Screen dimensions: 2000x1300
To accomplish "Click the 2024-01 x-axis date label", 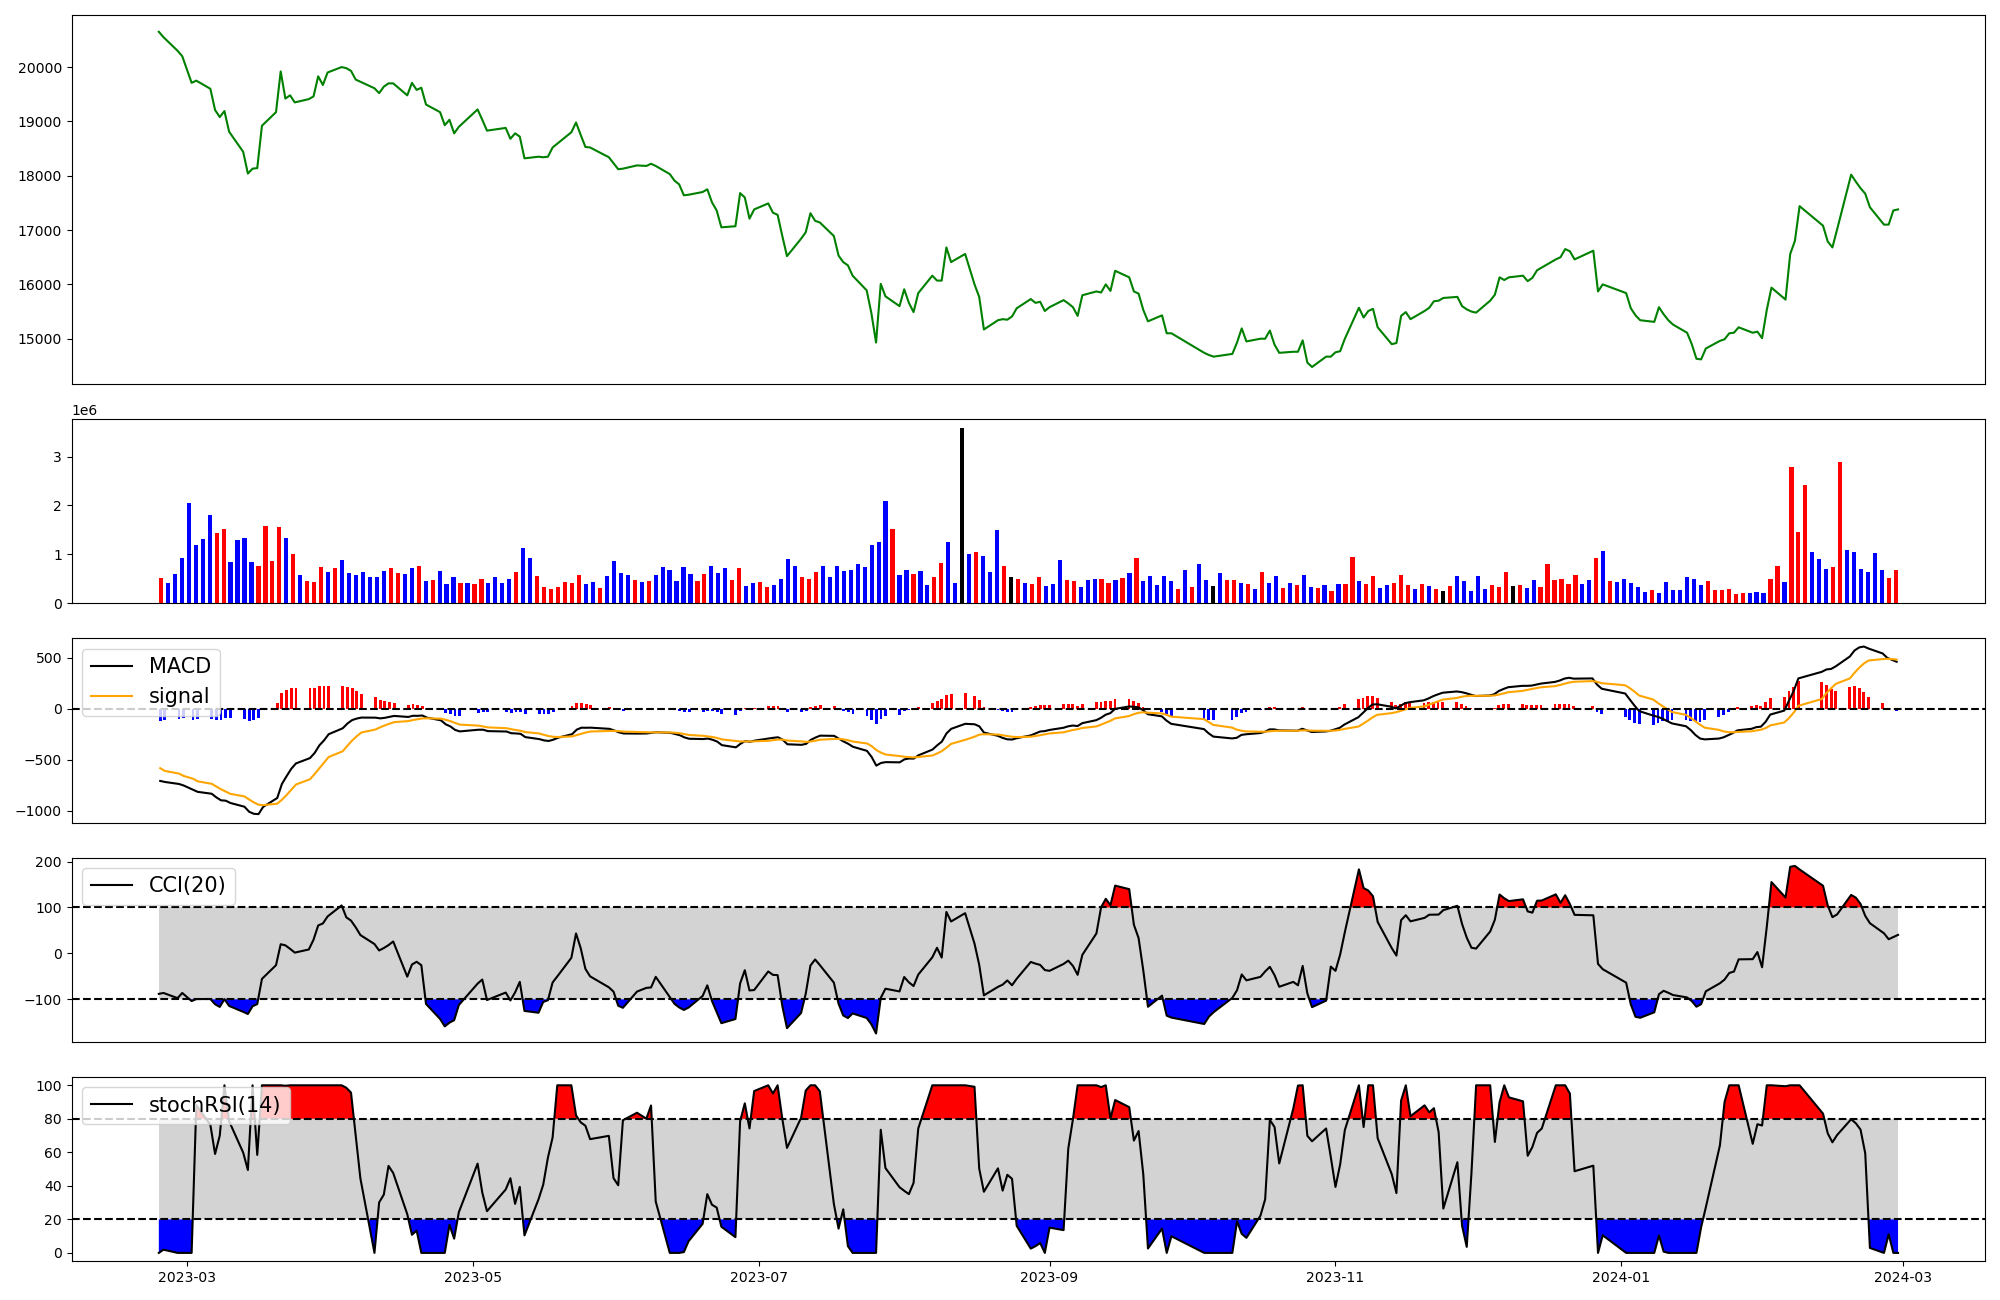I will [x=1620, y=1276].
